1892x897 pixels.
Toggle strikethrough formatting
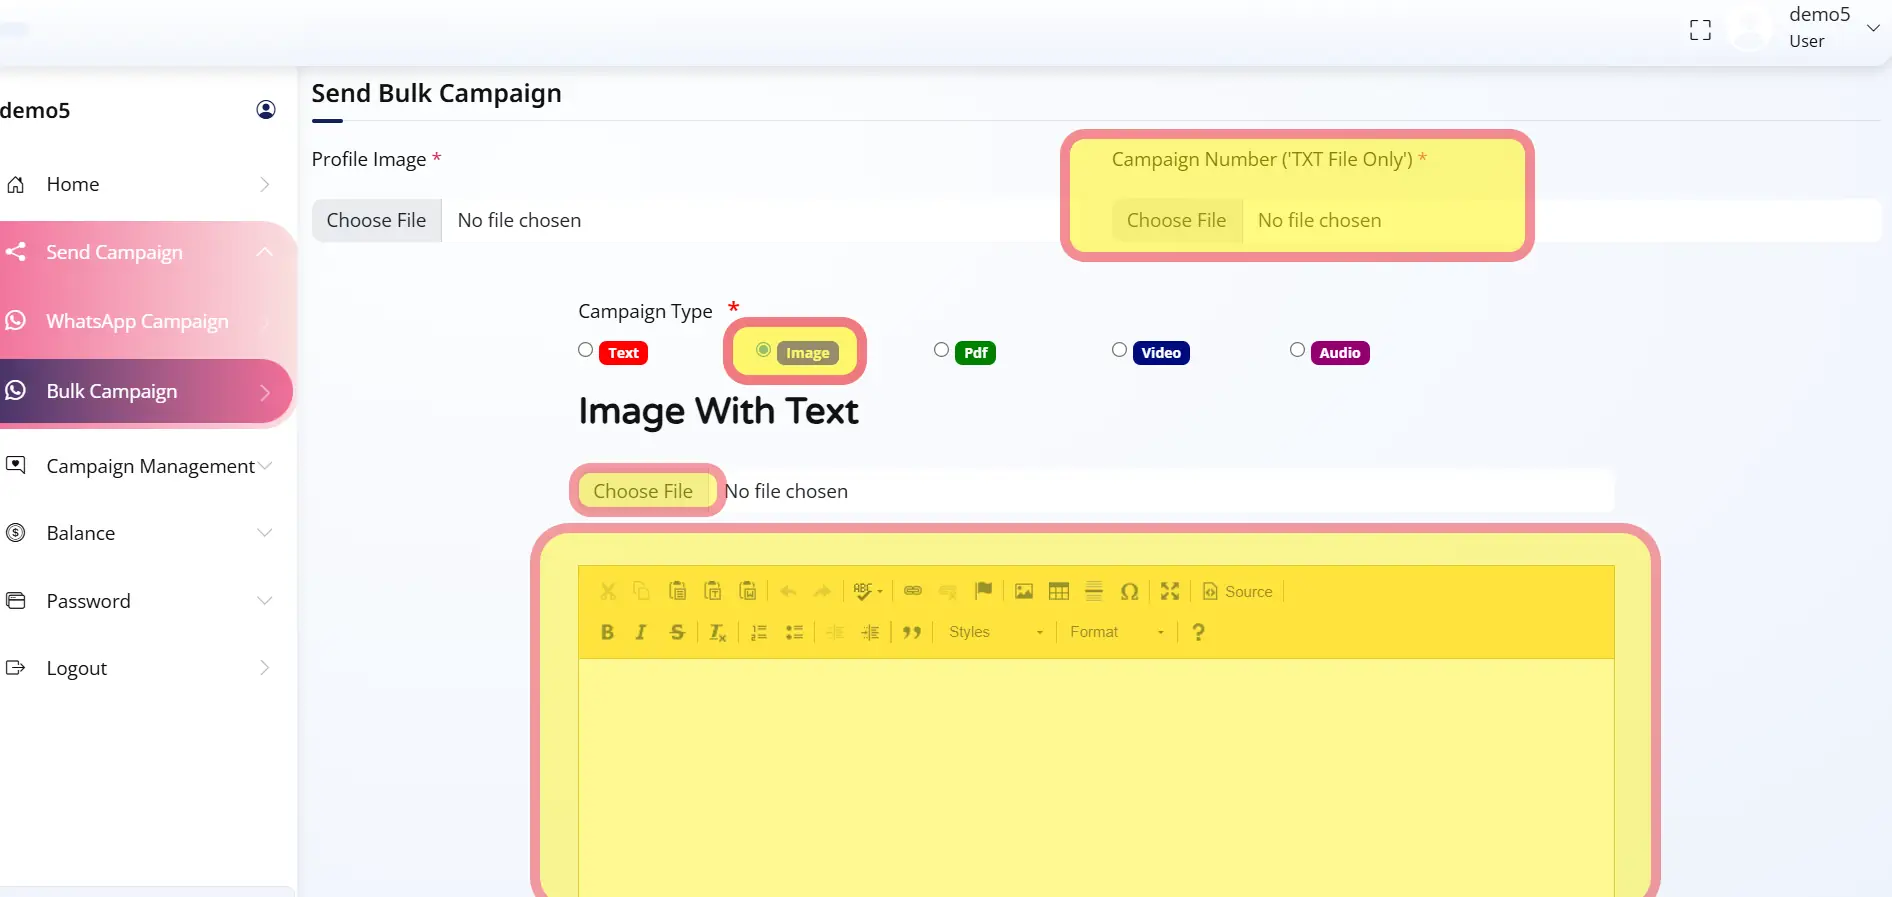click(x=677, y=632)
